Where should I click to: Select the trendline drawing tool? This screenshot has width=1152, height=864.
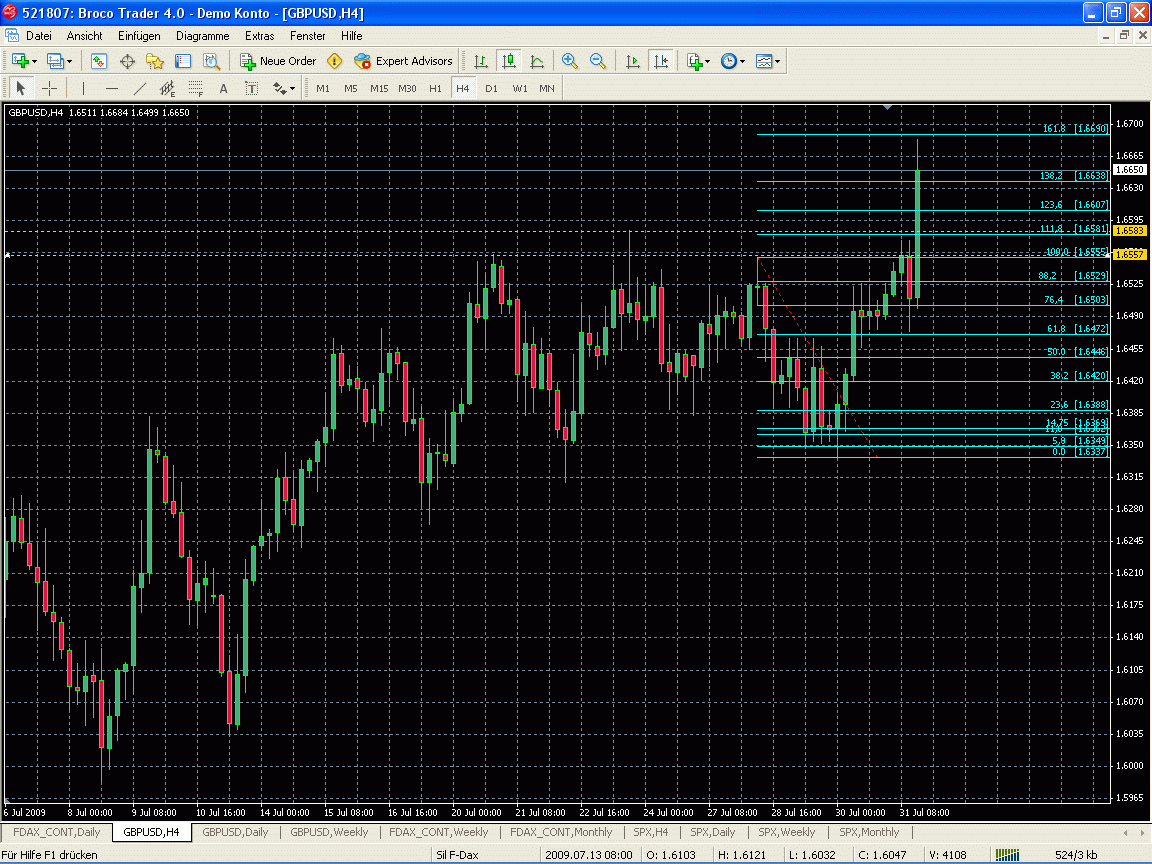140,89
